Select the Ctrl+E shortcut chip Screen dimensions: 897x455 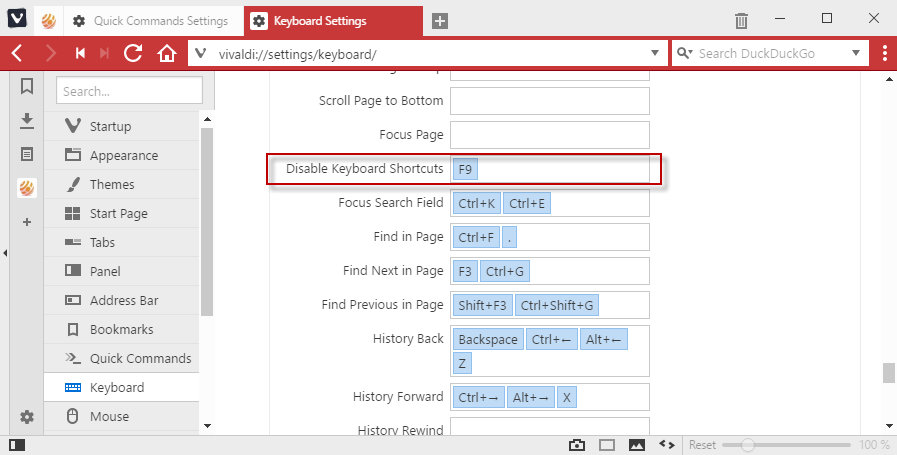pyautogui.click(x=527, y=203)
